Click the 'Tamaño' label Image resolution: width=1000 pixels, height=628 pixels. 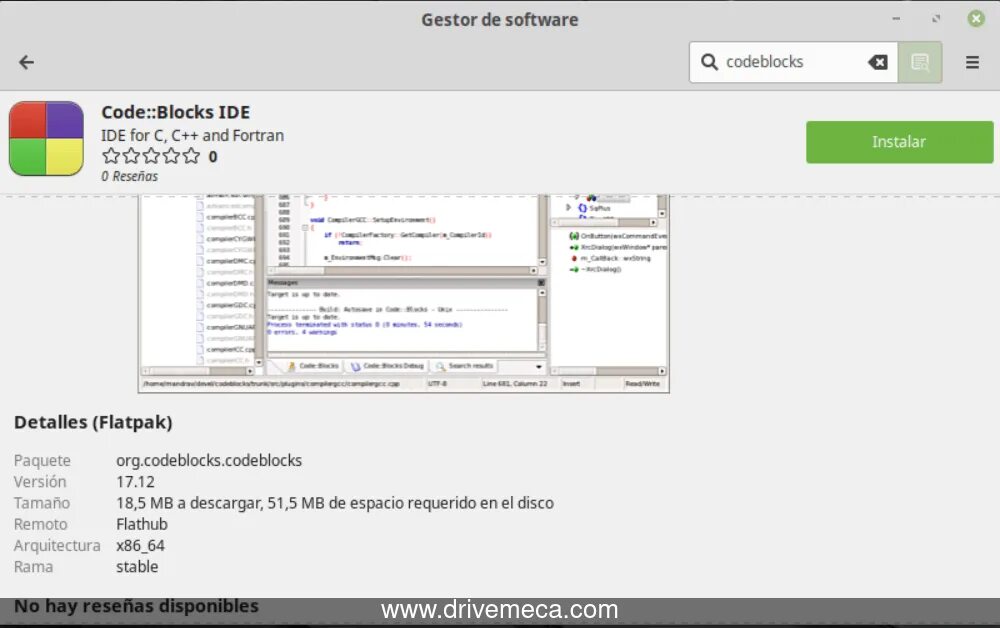[x=41, y=503]
